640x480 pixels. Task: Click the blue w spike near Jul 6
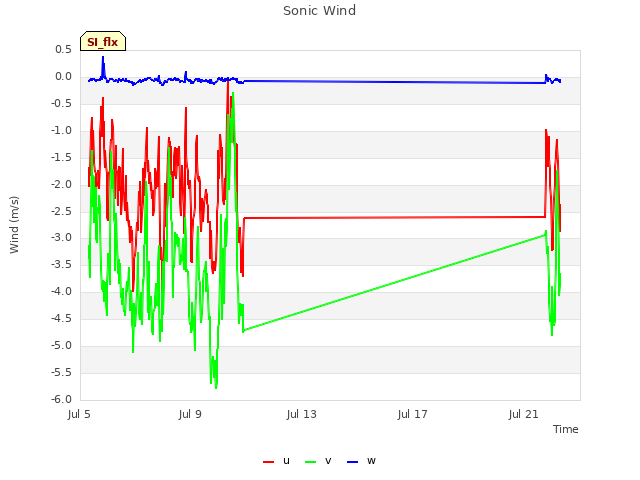coord(103,65)
